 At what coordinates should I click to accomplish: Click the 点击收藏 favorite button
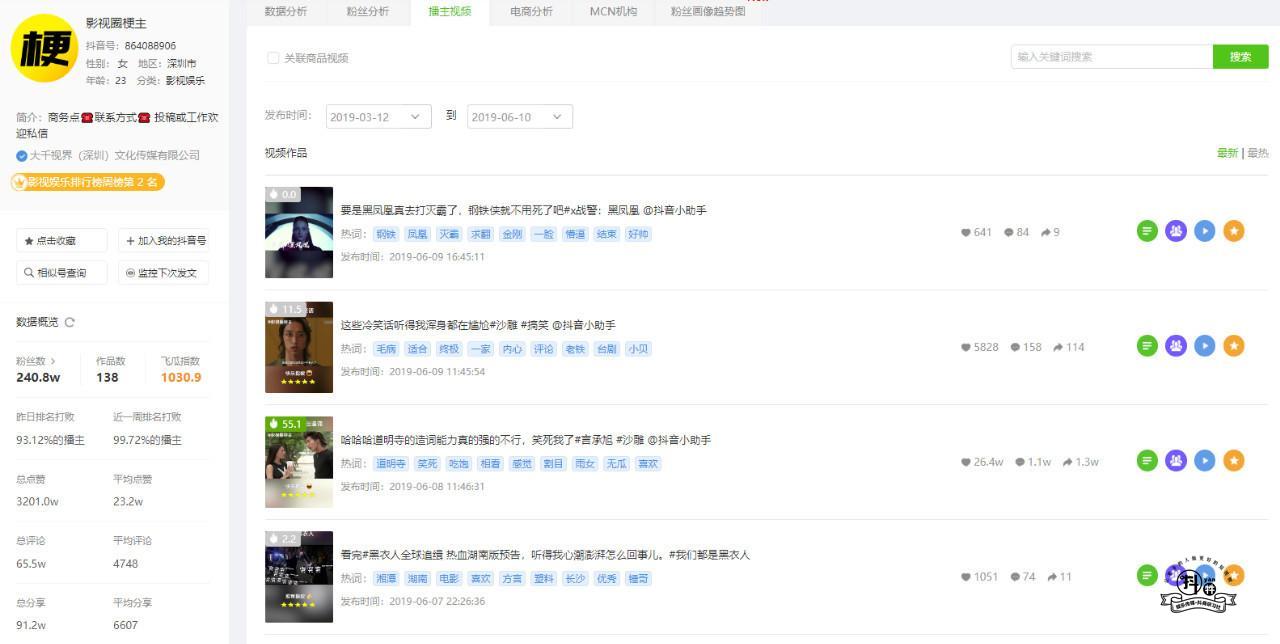click(x=62, y=241)
